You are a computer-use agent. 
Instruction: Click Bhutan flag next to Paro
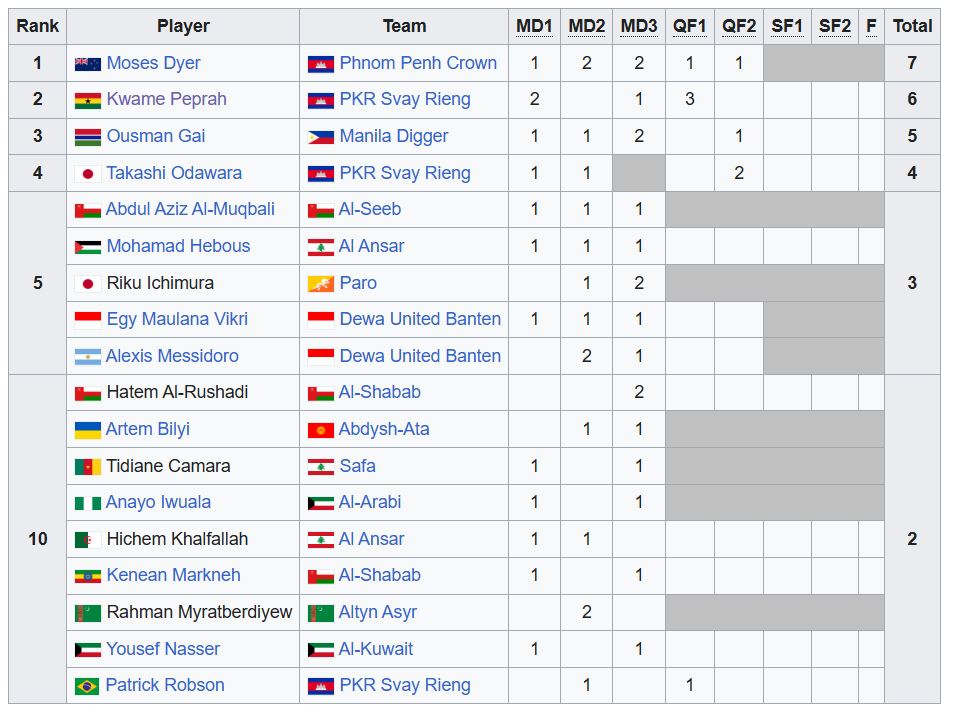(320, 283)
